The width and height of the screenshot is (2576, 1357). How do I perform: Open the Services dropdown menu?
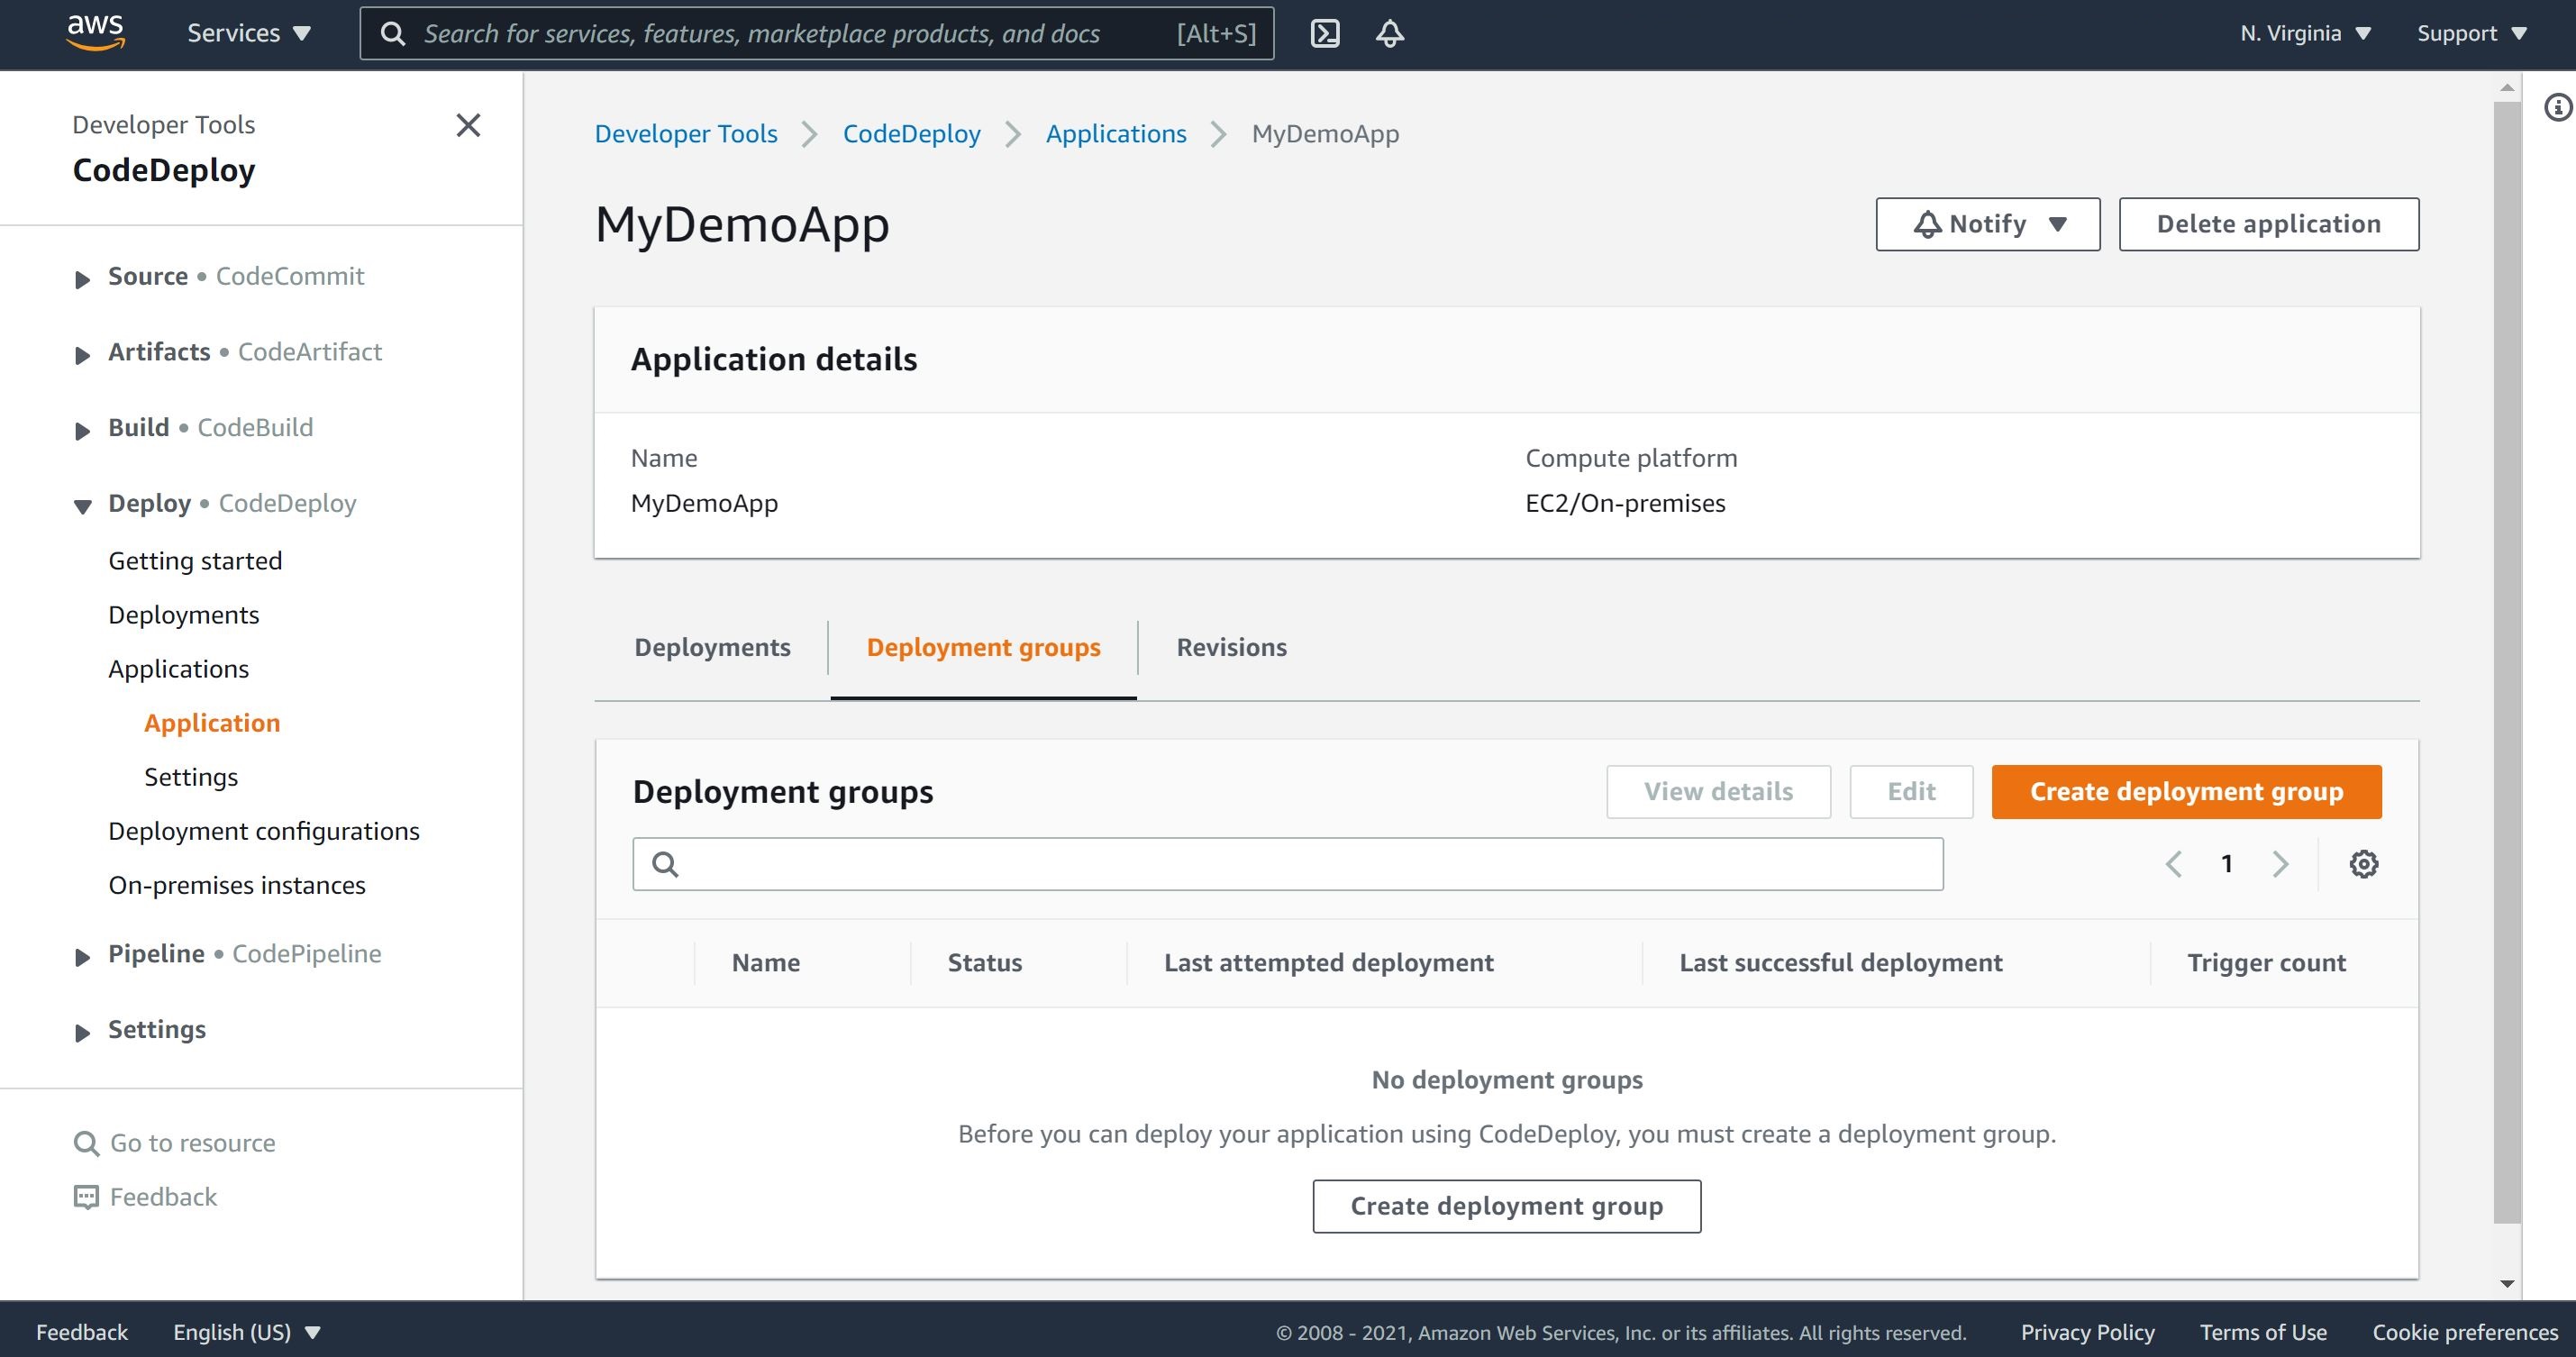point(249,33)
